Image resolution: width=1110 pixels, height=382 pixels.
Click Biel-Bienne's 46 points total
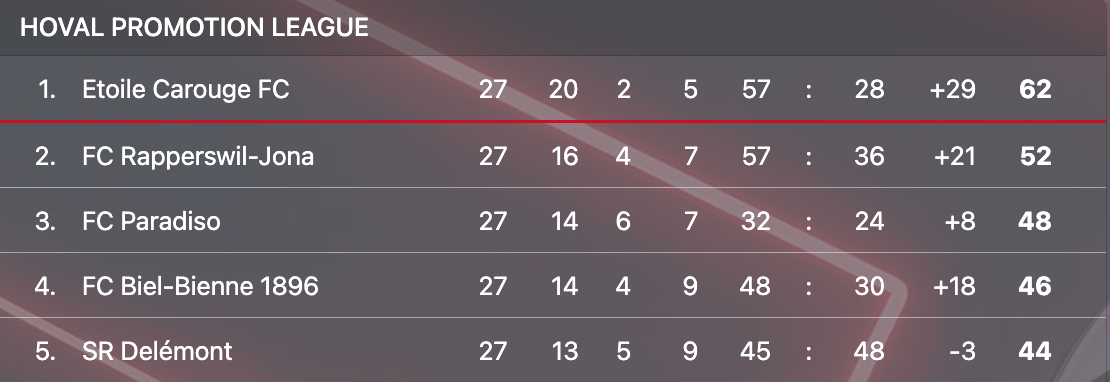point(1035,286)
